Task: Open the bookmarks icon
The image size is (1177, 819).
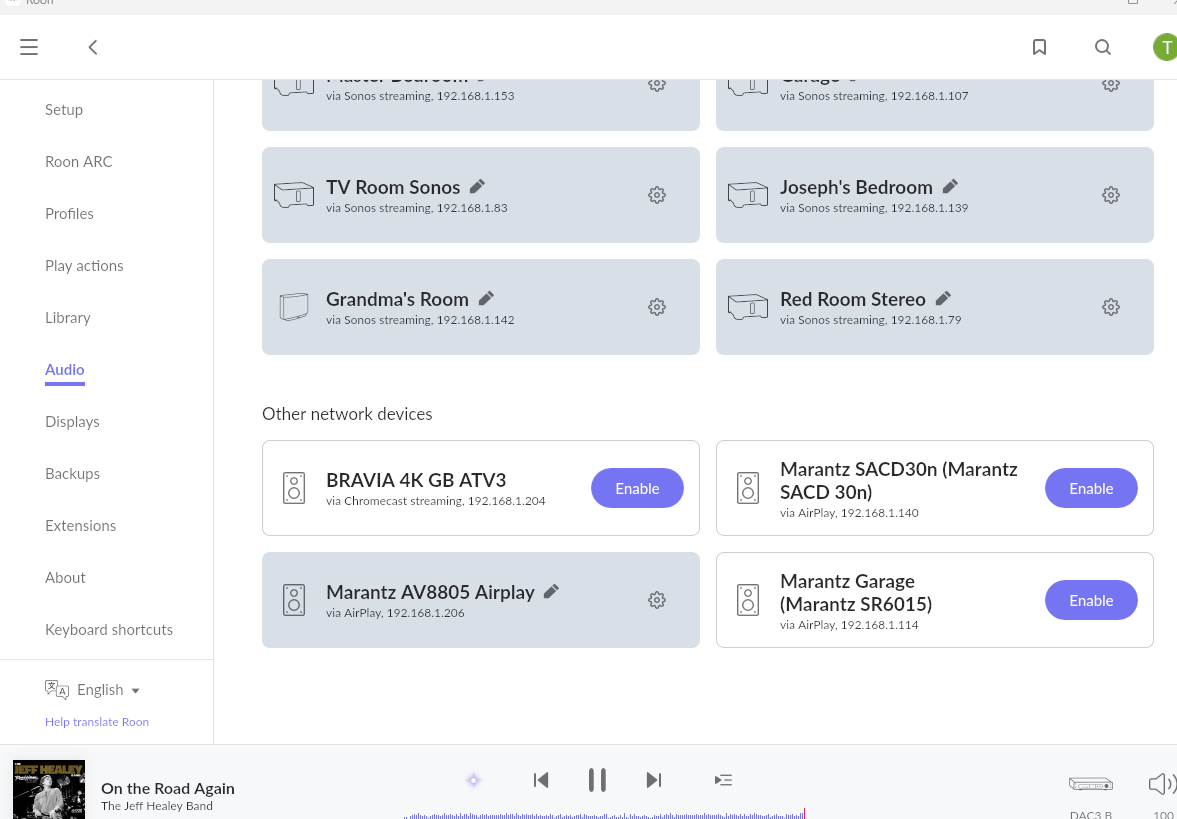Action: click(1040, 47)
